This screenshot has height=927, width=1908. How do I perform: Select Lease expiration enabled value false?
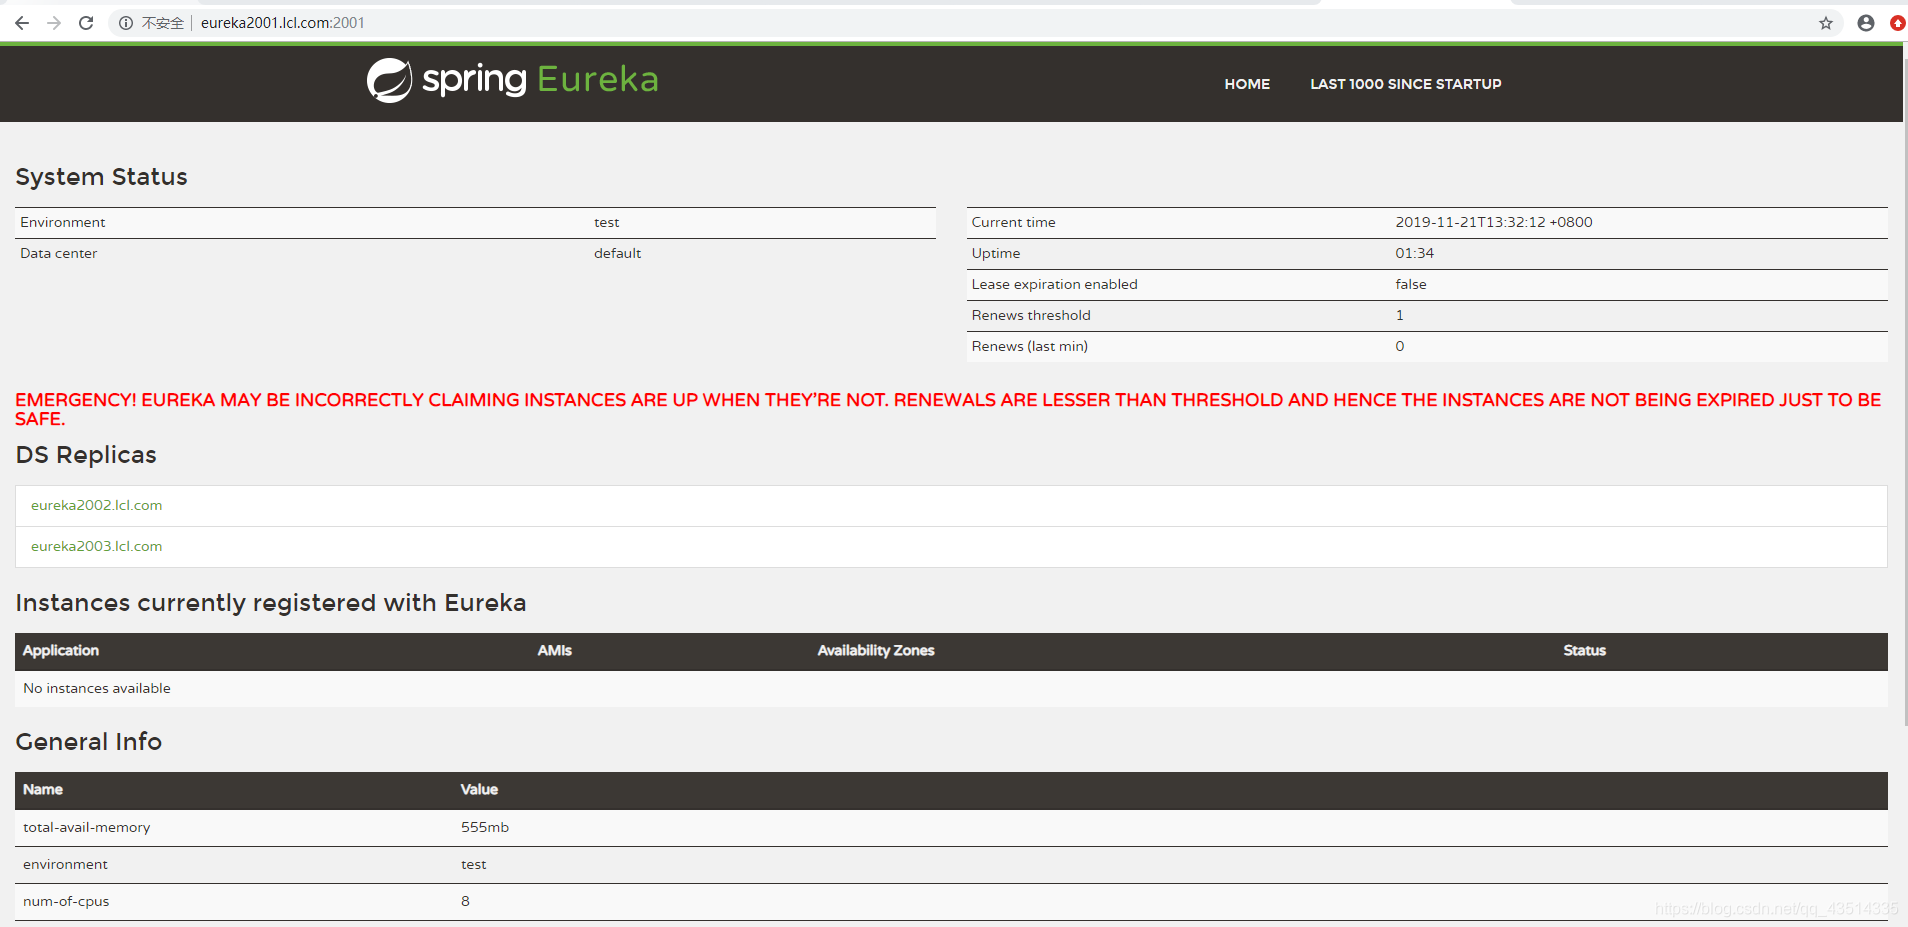1411,284
